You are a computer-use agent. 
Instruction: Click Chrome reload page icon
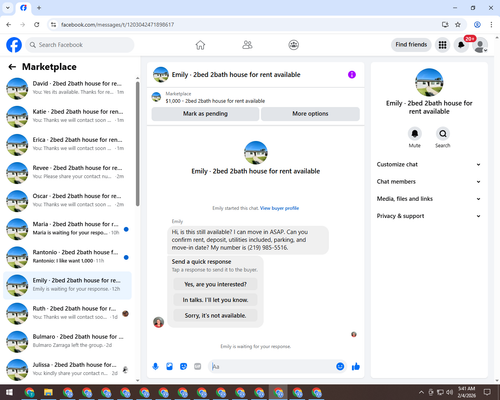[37, 24]
